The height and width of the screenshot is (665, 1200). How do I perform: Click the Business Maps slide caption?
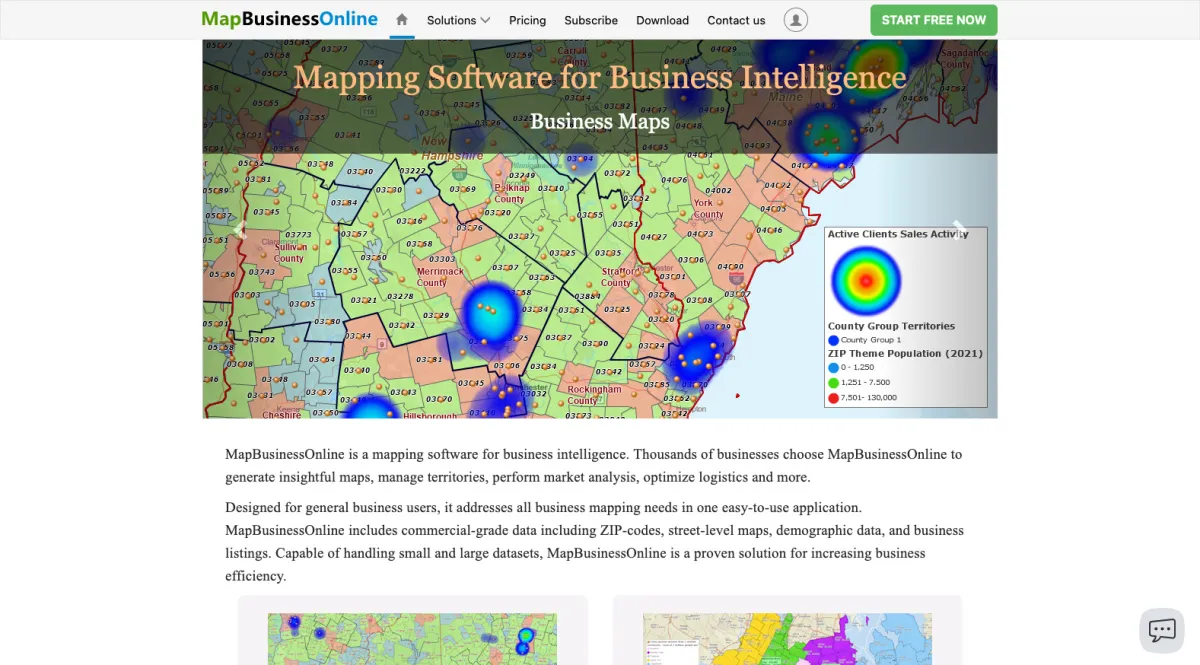pyautogui.click(x=600, y=122)
